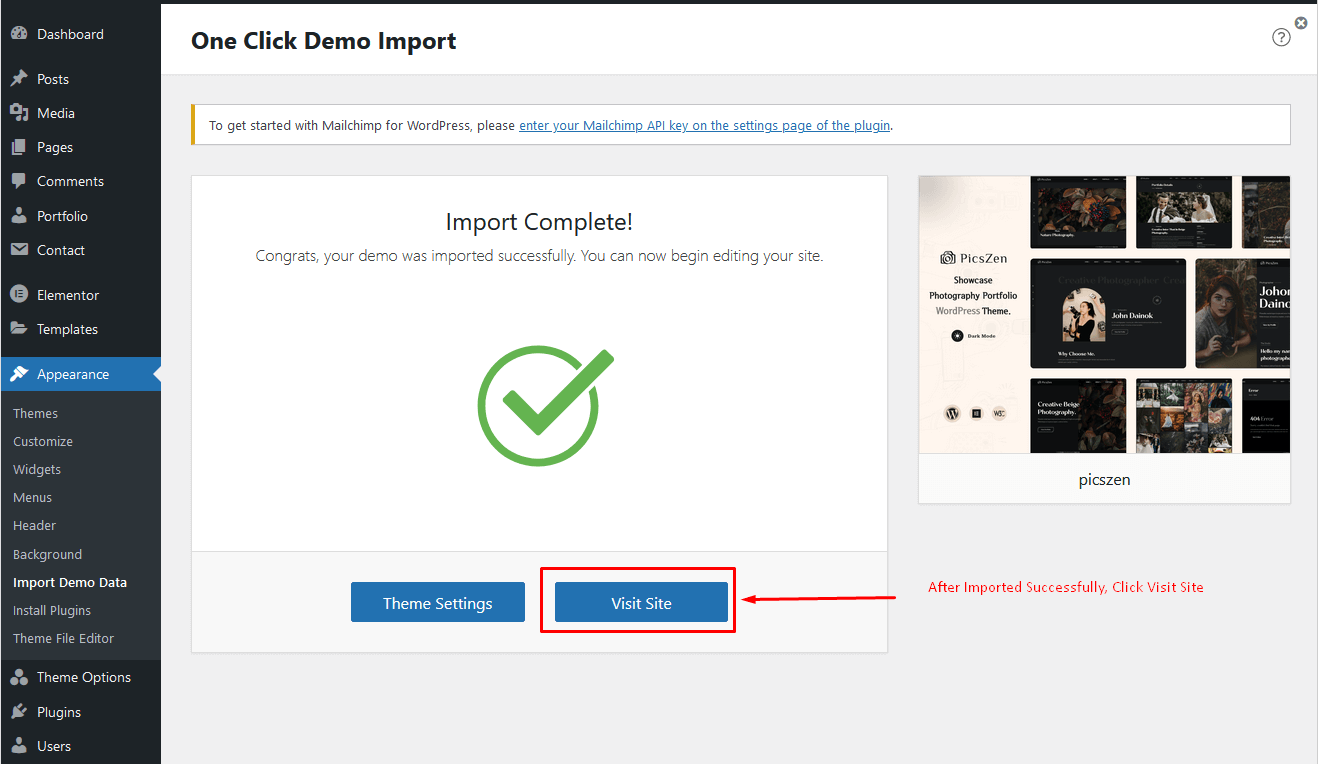This screenshot has height=764, width=1318.
Task: Click the Comments speech bubble icon
Action: [x=19, y=181]
